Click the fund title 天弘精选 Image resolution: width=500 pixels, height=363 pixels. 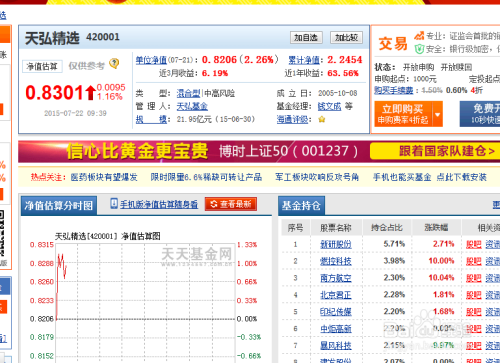click(52, 38)
